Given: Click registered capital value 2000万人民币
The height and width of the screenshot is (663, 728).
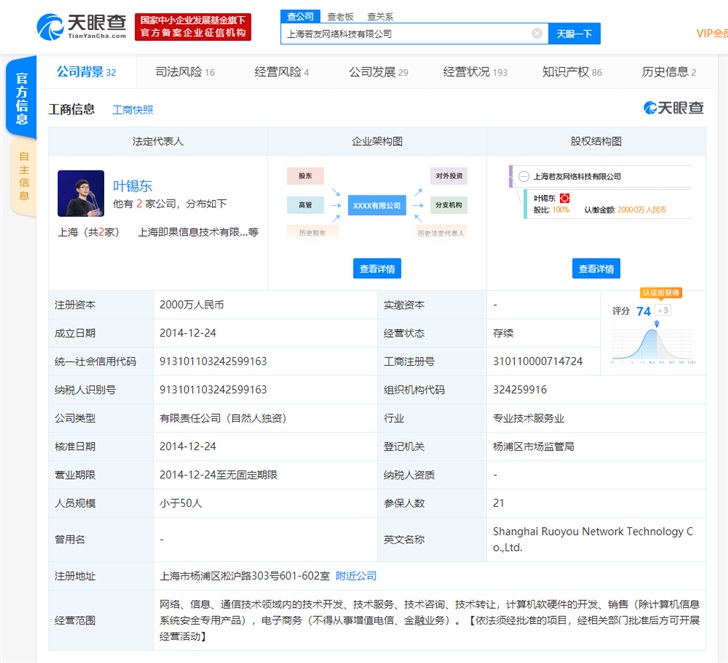Looking at the screenshot, I should [192, 305].
